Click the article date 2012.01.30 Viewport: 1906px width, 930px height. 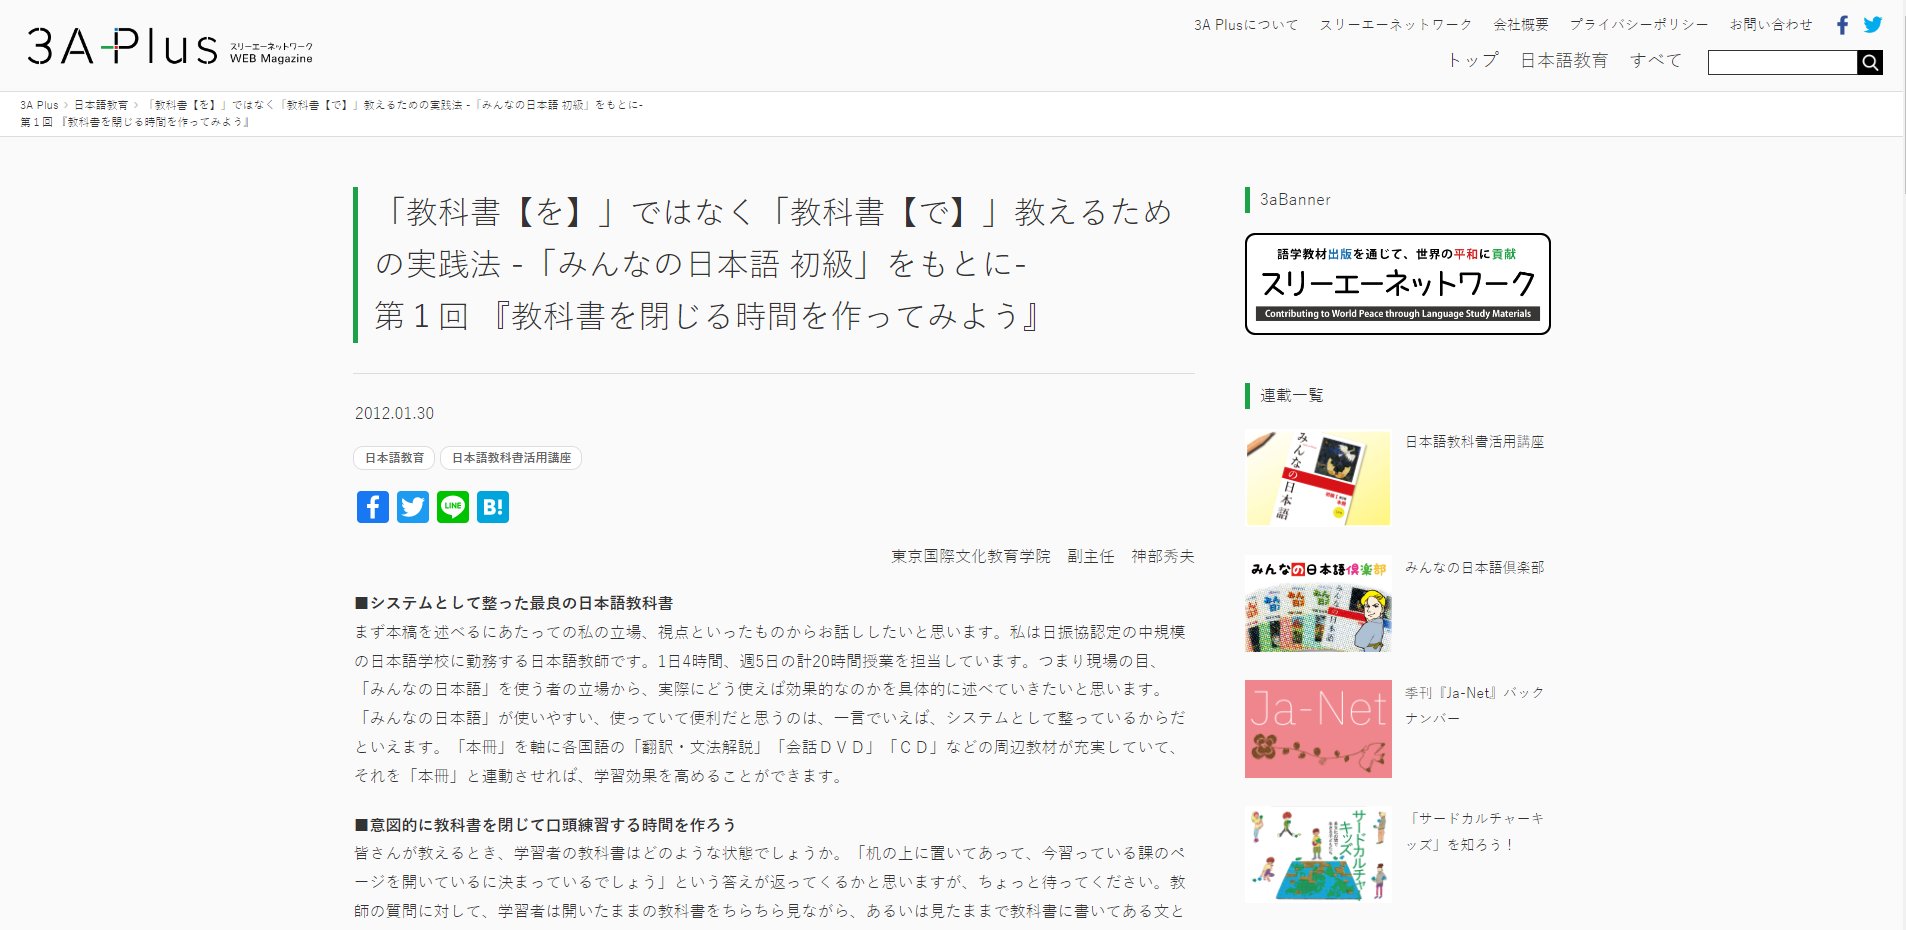pos(394,413)
